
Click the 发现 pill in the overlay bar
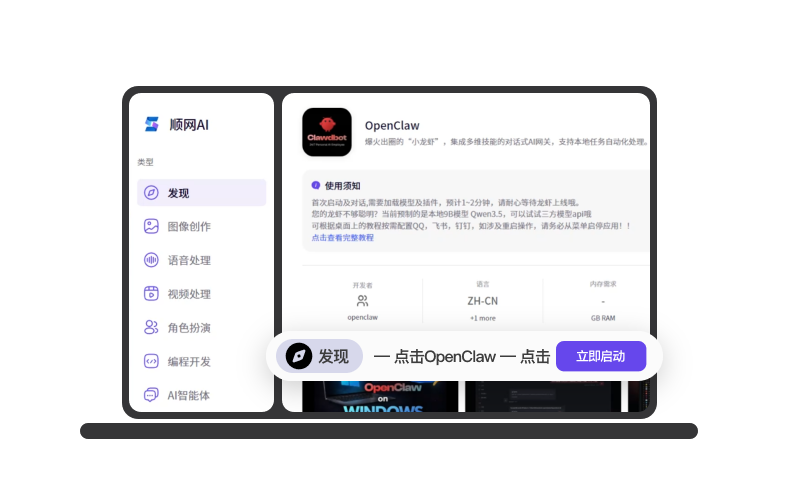click(319, 356)
